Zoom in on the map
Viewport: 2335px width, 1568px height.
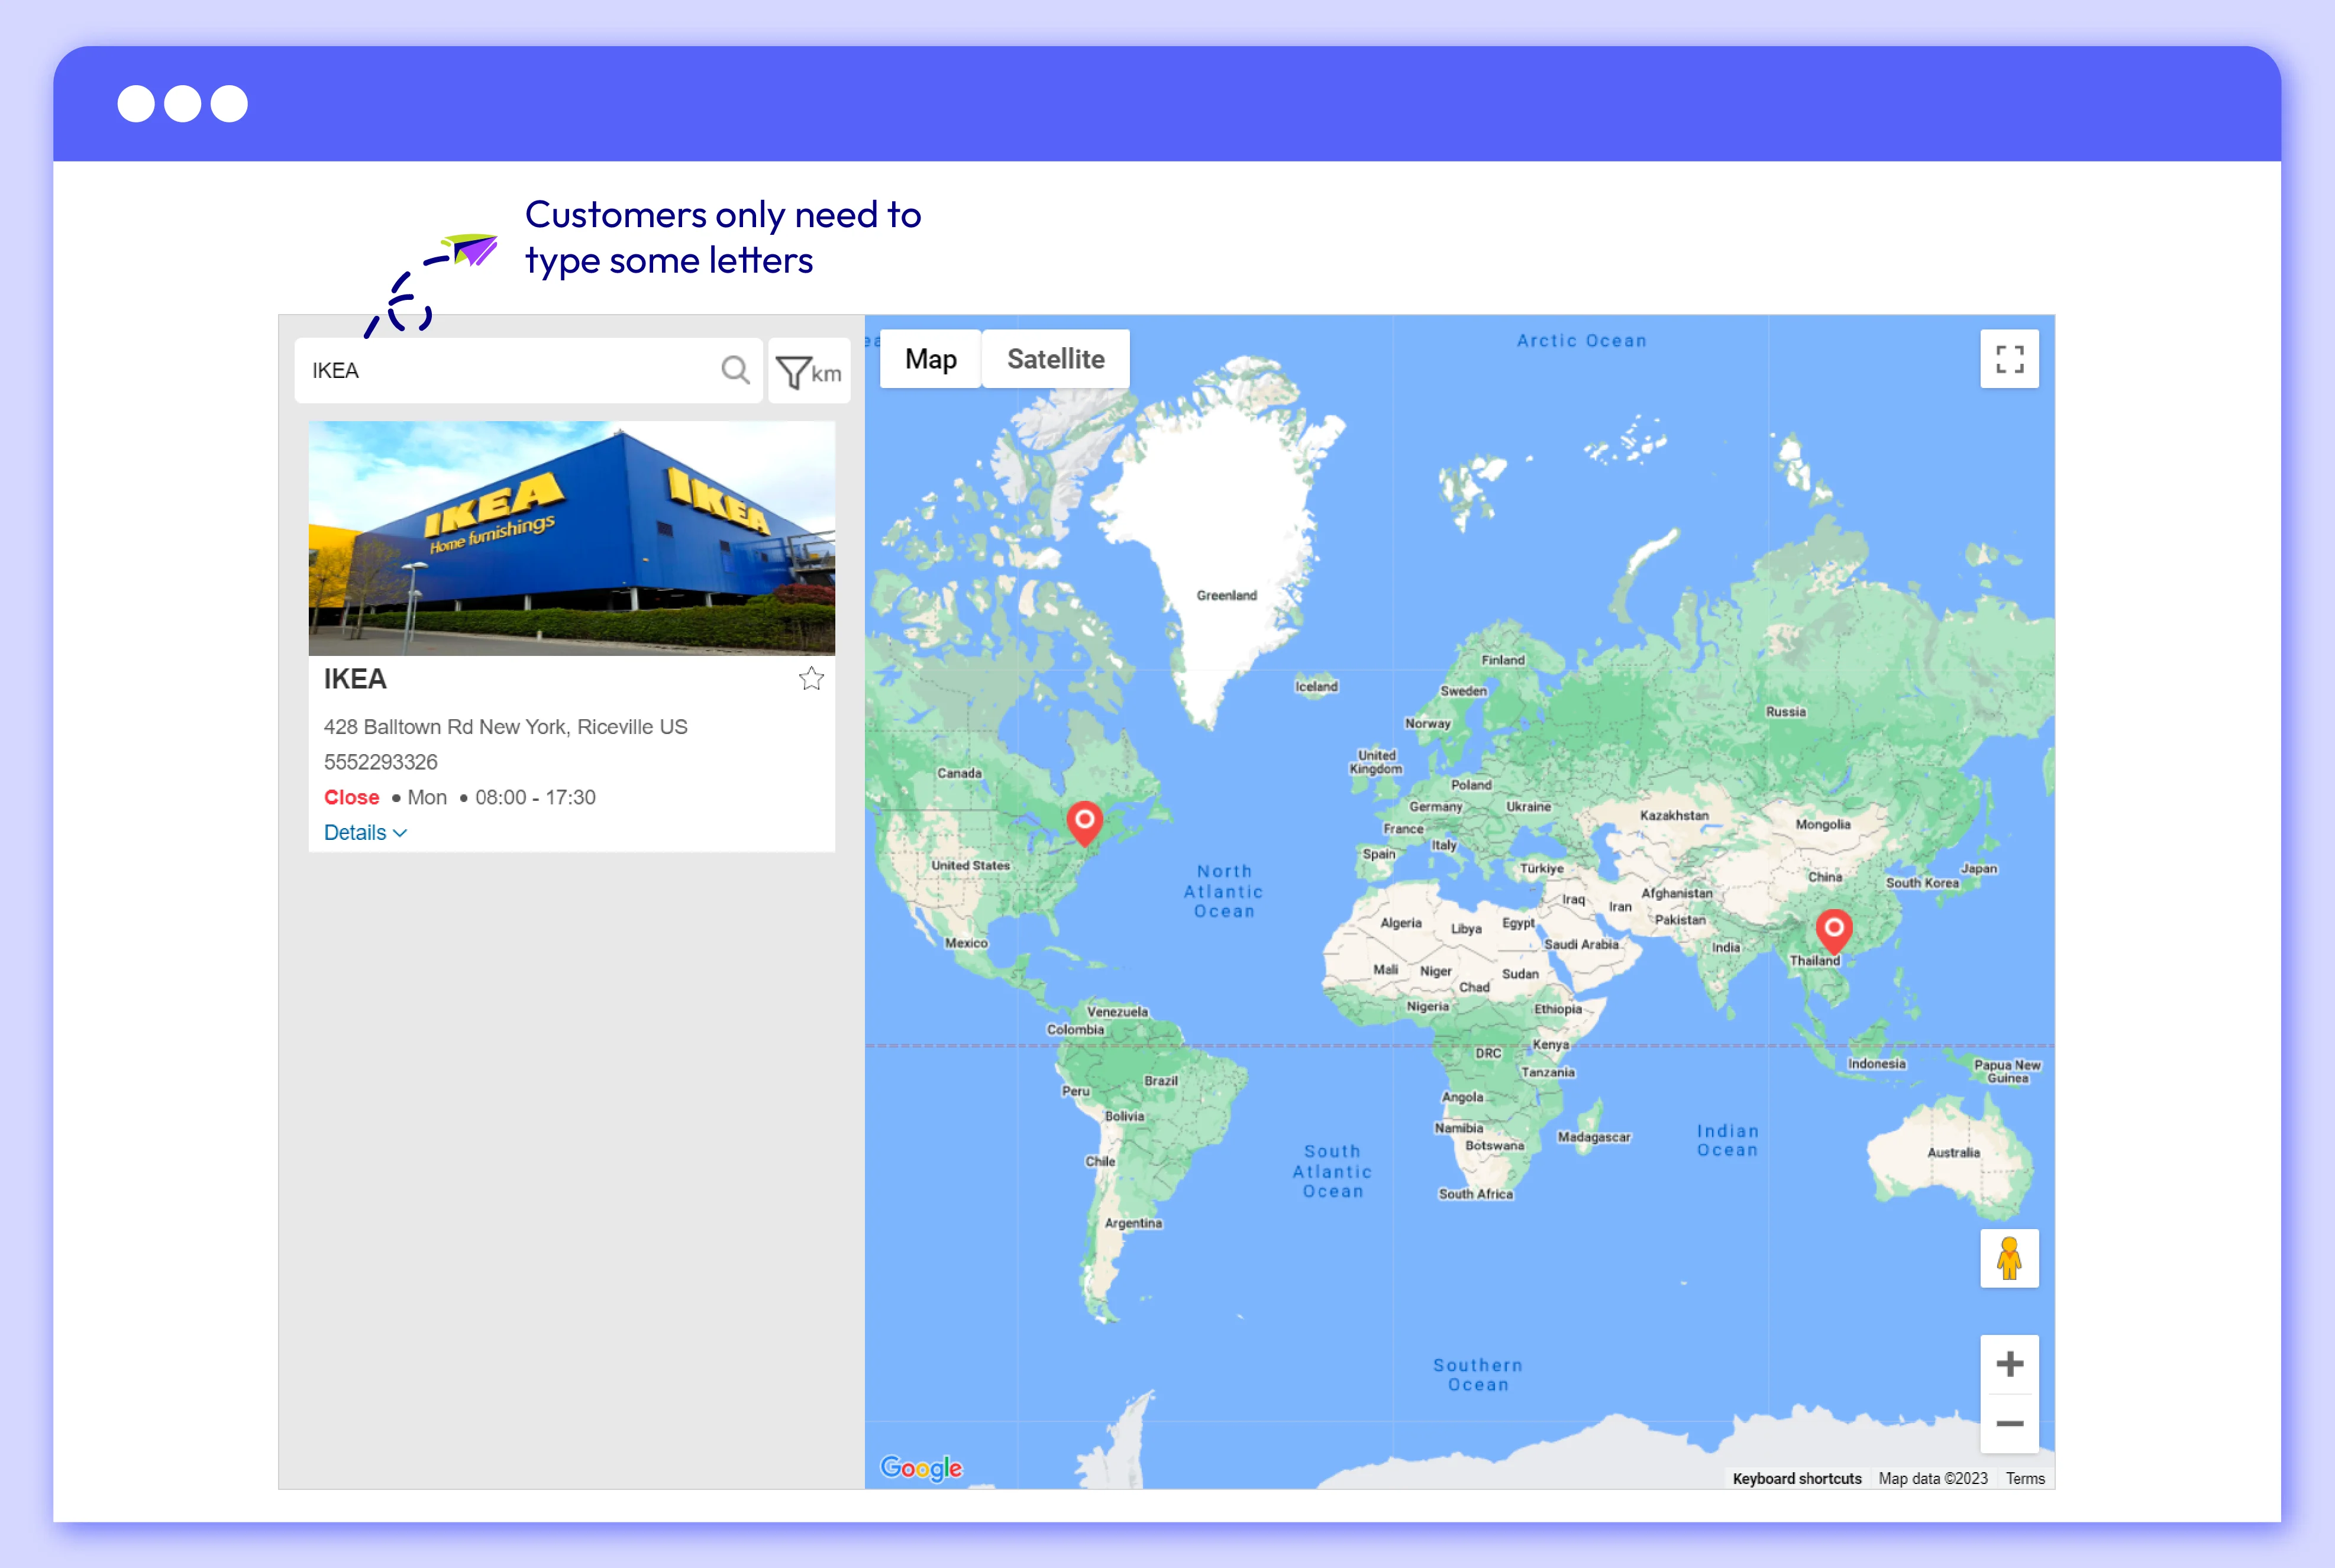(x=2009, y=1364)
